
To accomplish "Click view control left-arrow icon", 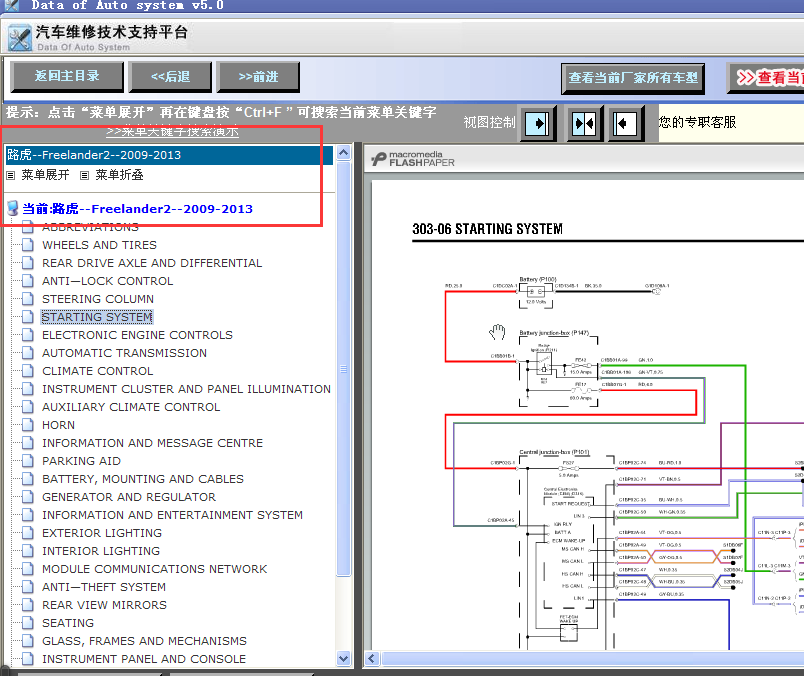I will click(626, 123).
